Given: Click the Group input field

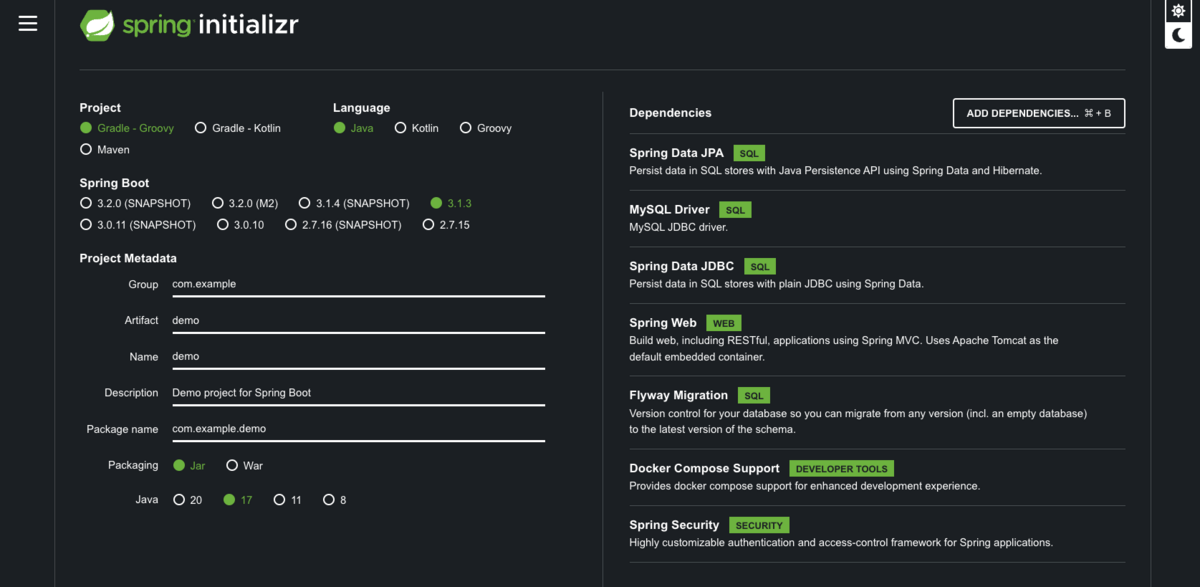Looking at the screenshot, I should click(357, 284).
